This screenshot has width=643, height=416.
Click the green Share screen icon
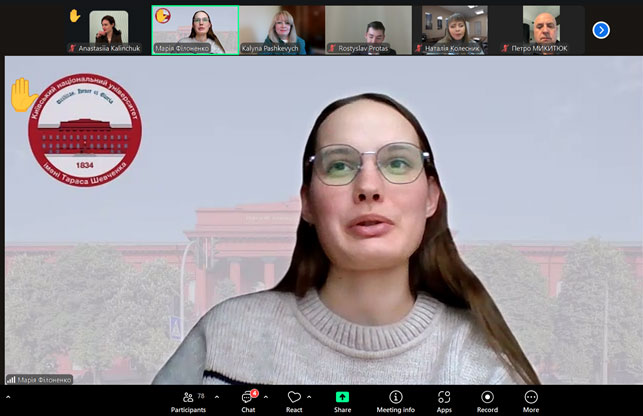[x=342, y=400]
